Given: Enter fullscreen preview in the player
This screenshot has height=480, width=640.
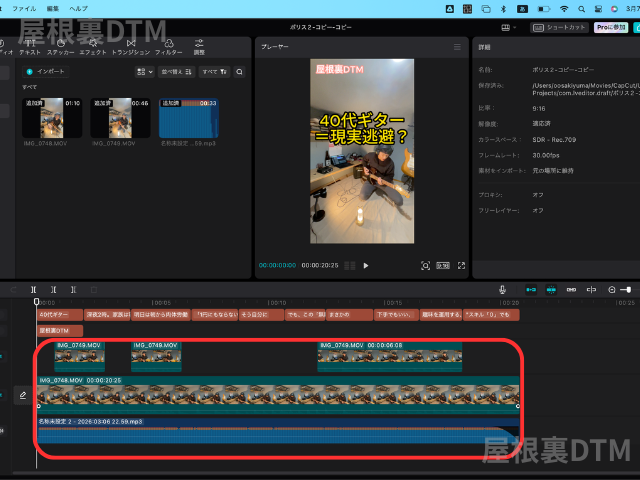Looking at the screenshot, I should [461, 266].
